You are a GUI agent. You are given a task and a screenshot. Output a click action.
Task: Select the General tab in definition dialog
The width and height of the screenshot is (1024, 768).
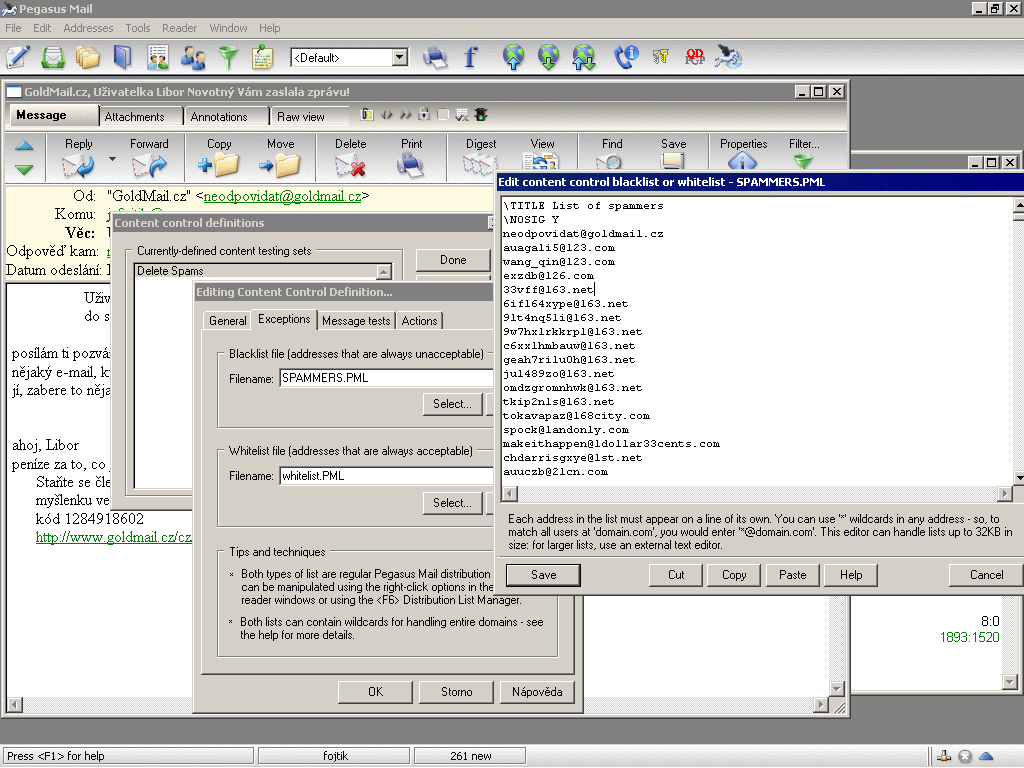pyautogui.click(x=227, y=321)
